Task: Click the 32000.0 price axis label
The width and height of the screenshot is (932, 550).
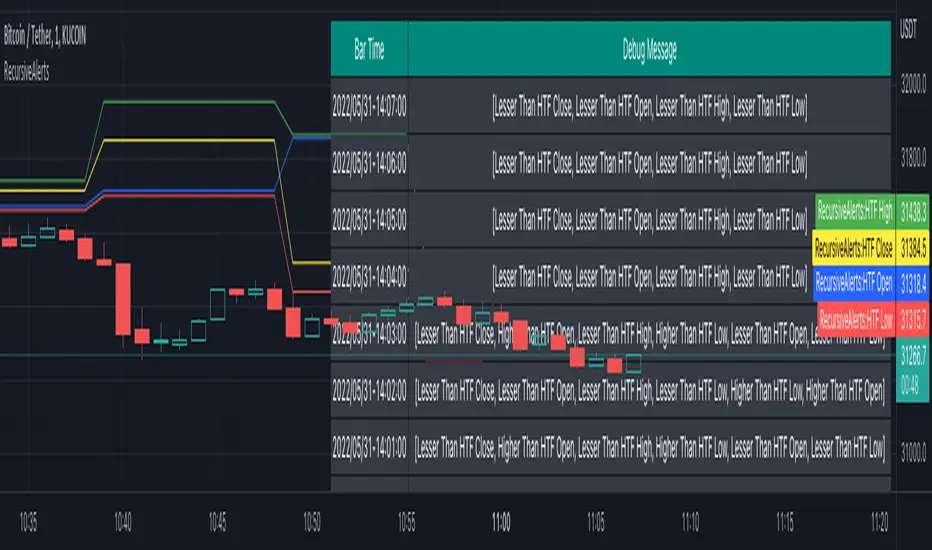Action: coord(910,87)
